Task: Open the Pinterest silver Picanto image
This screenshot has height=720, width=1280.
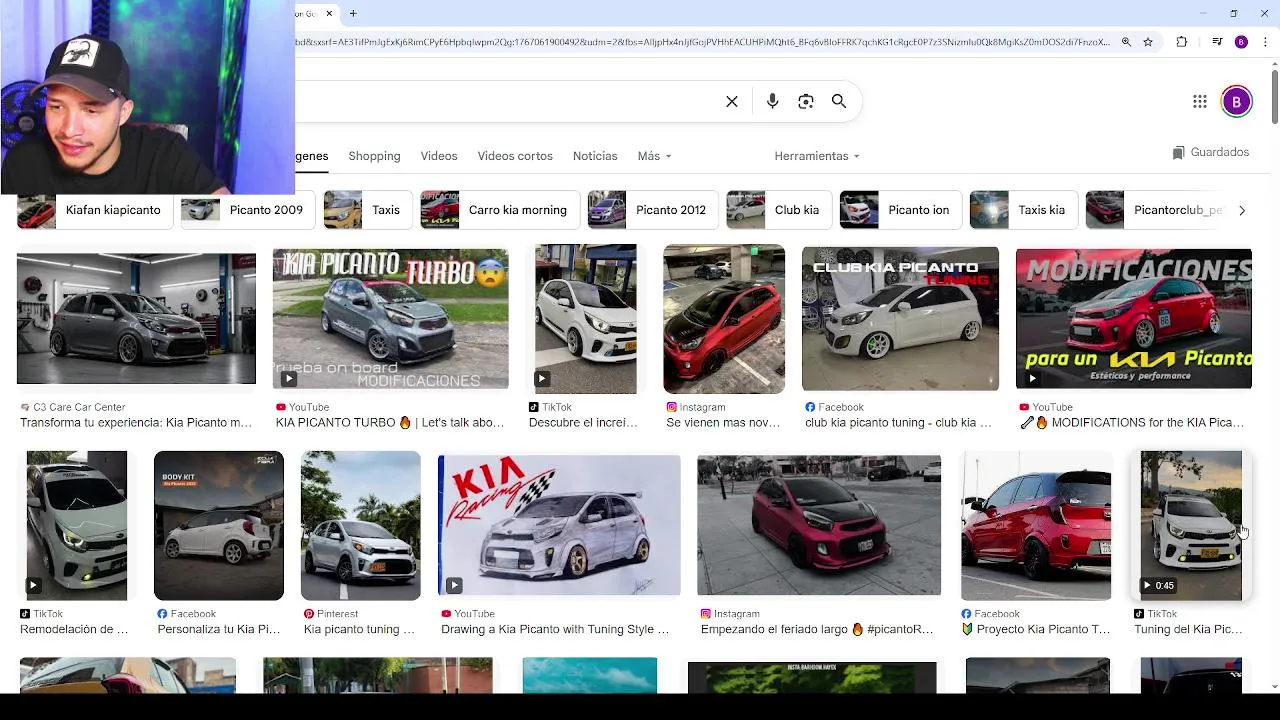Action: click(360, 526)
